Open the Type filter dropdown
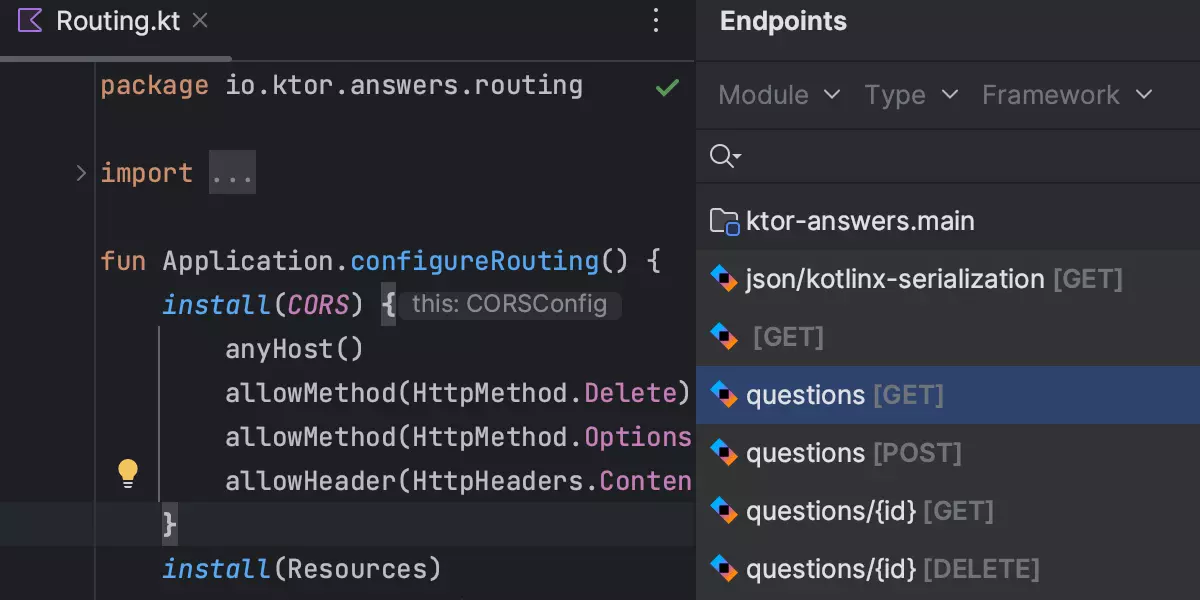This screenshot has height=600, width=1200. [911, 95]
